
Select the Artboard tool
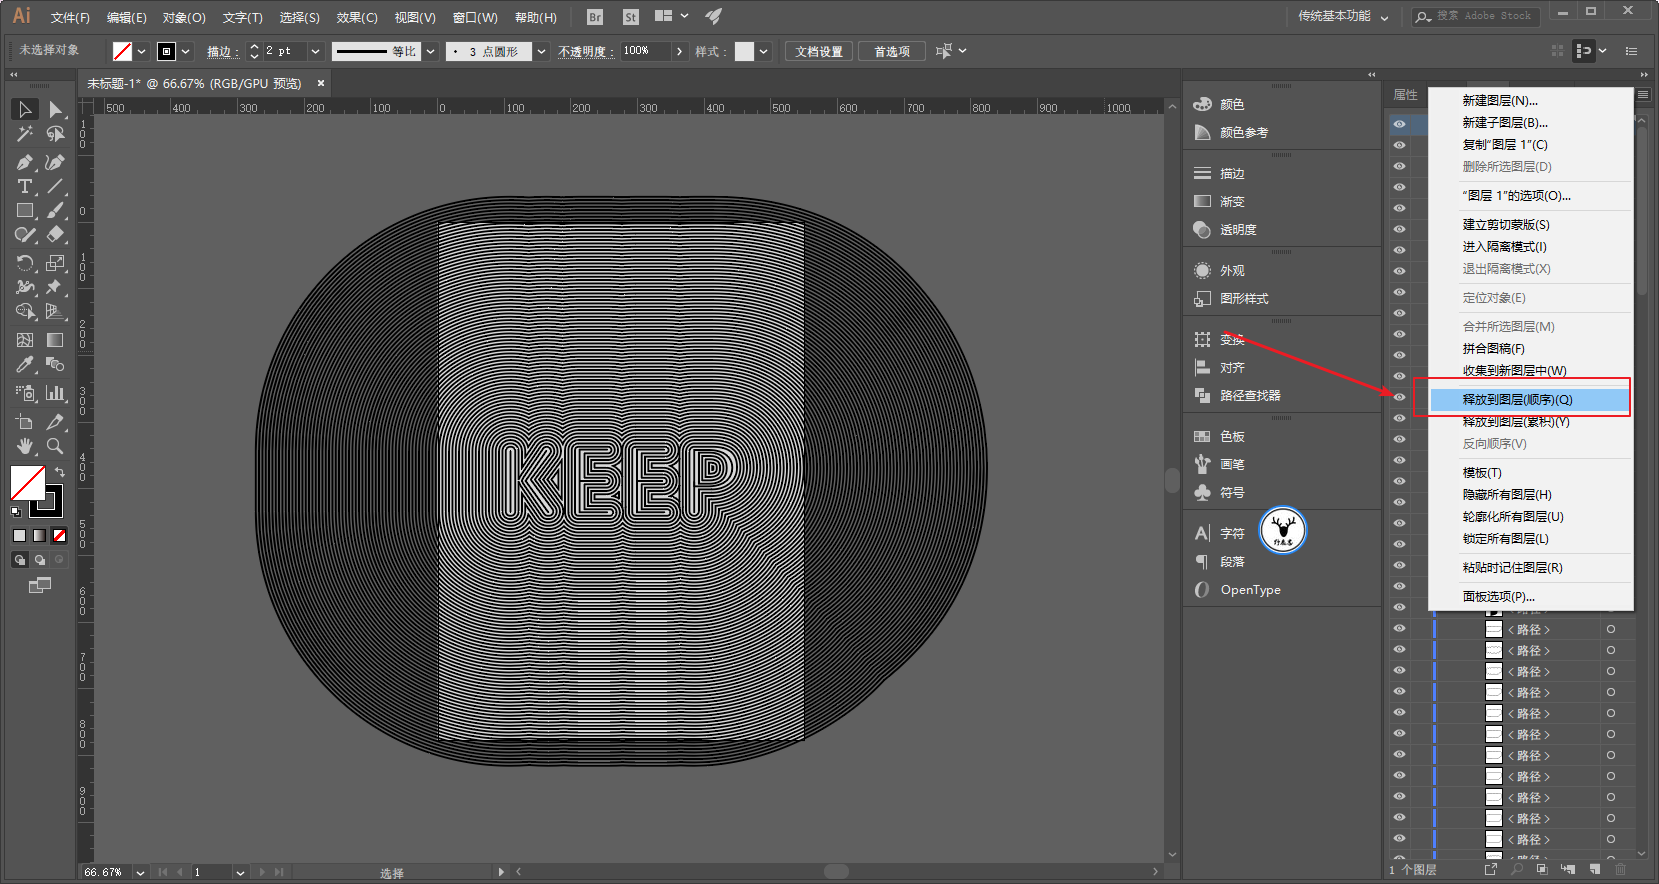click(25, 421)
